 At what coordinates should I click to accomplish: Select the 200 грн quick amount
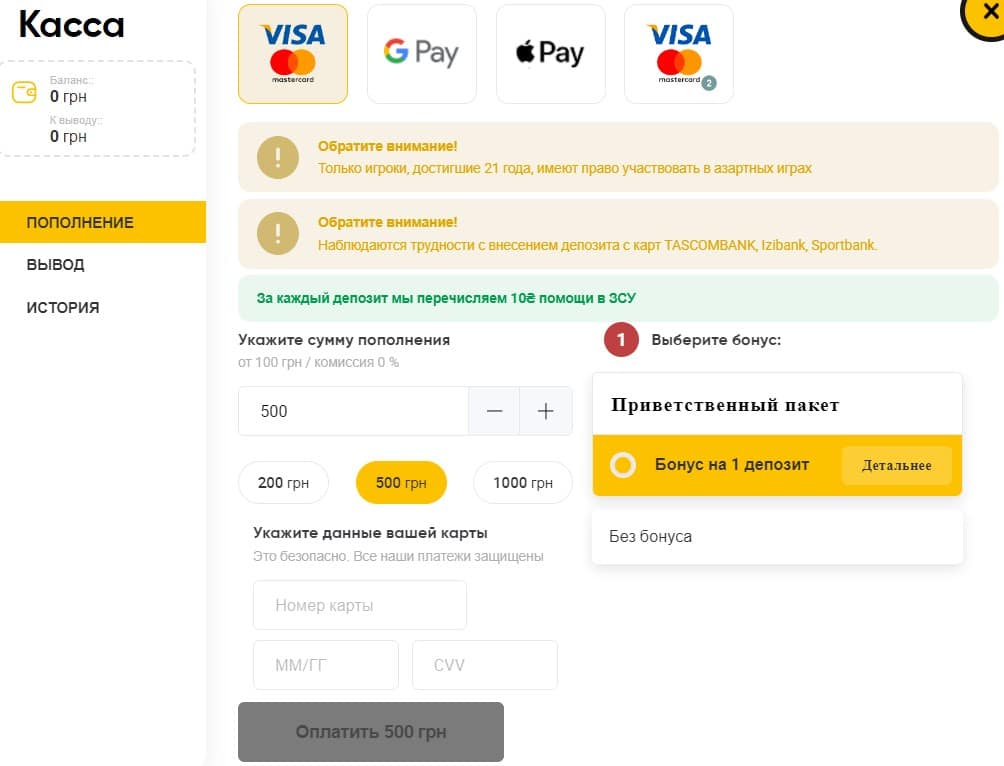point(283,482)
